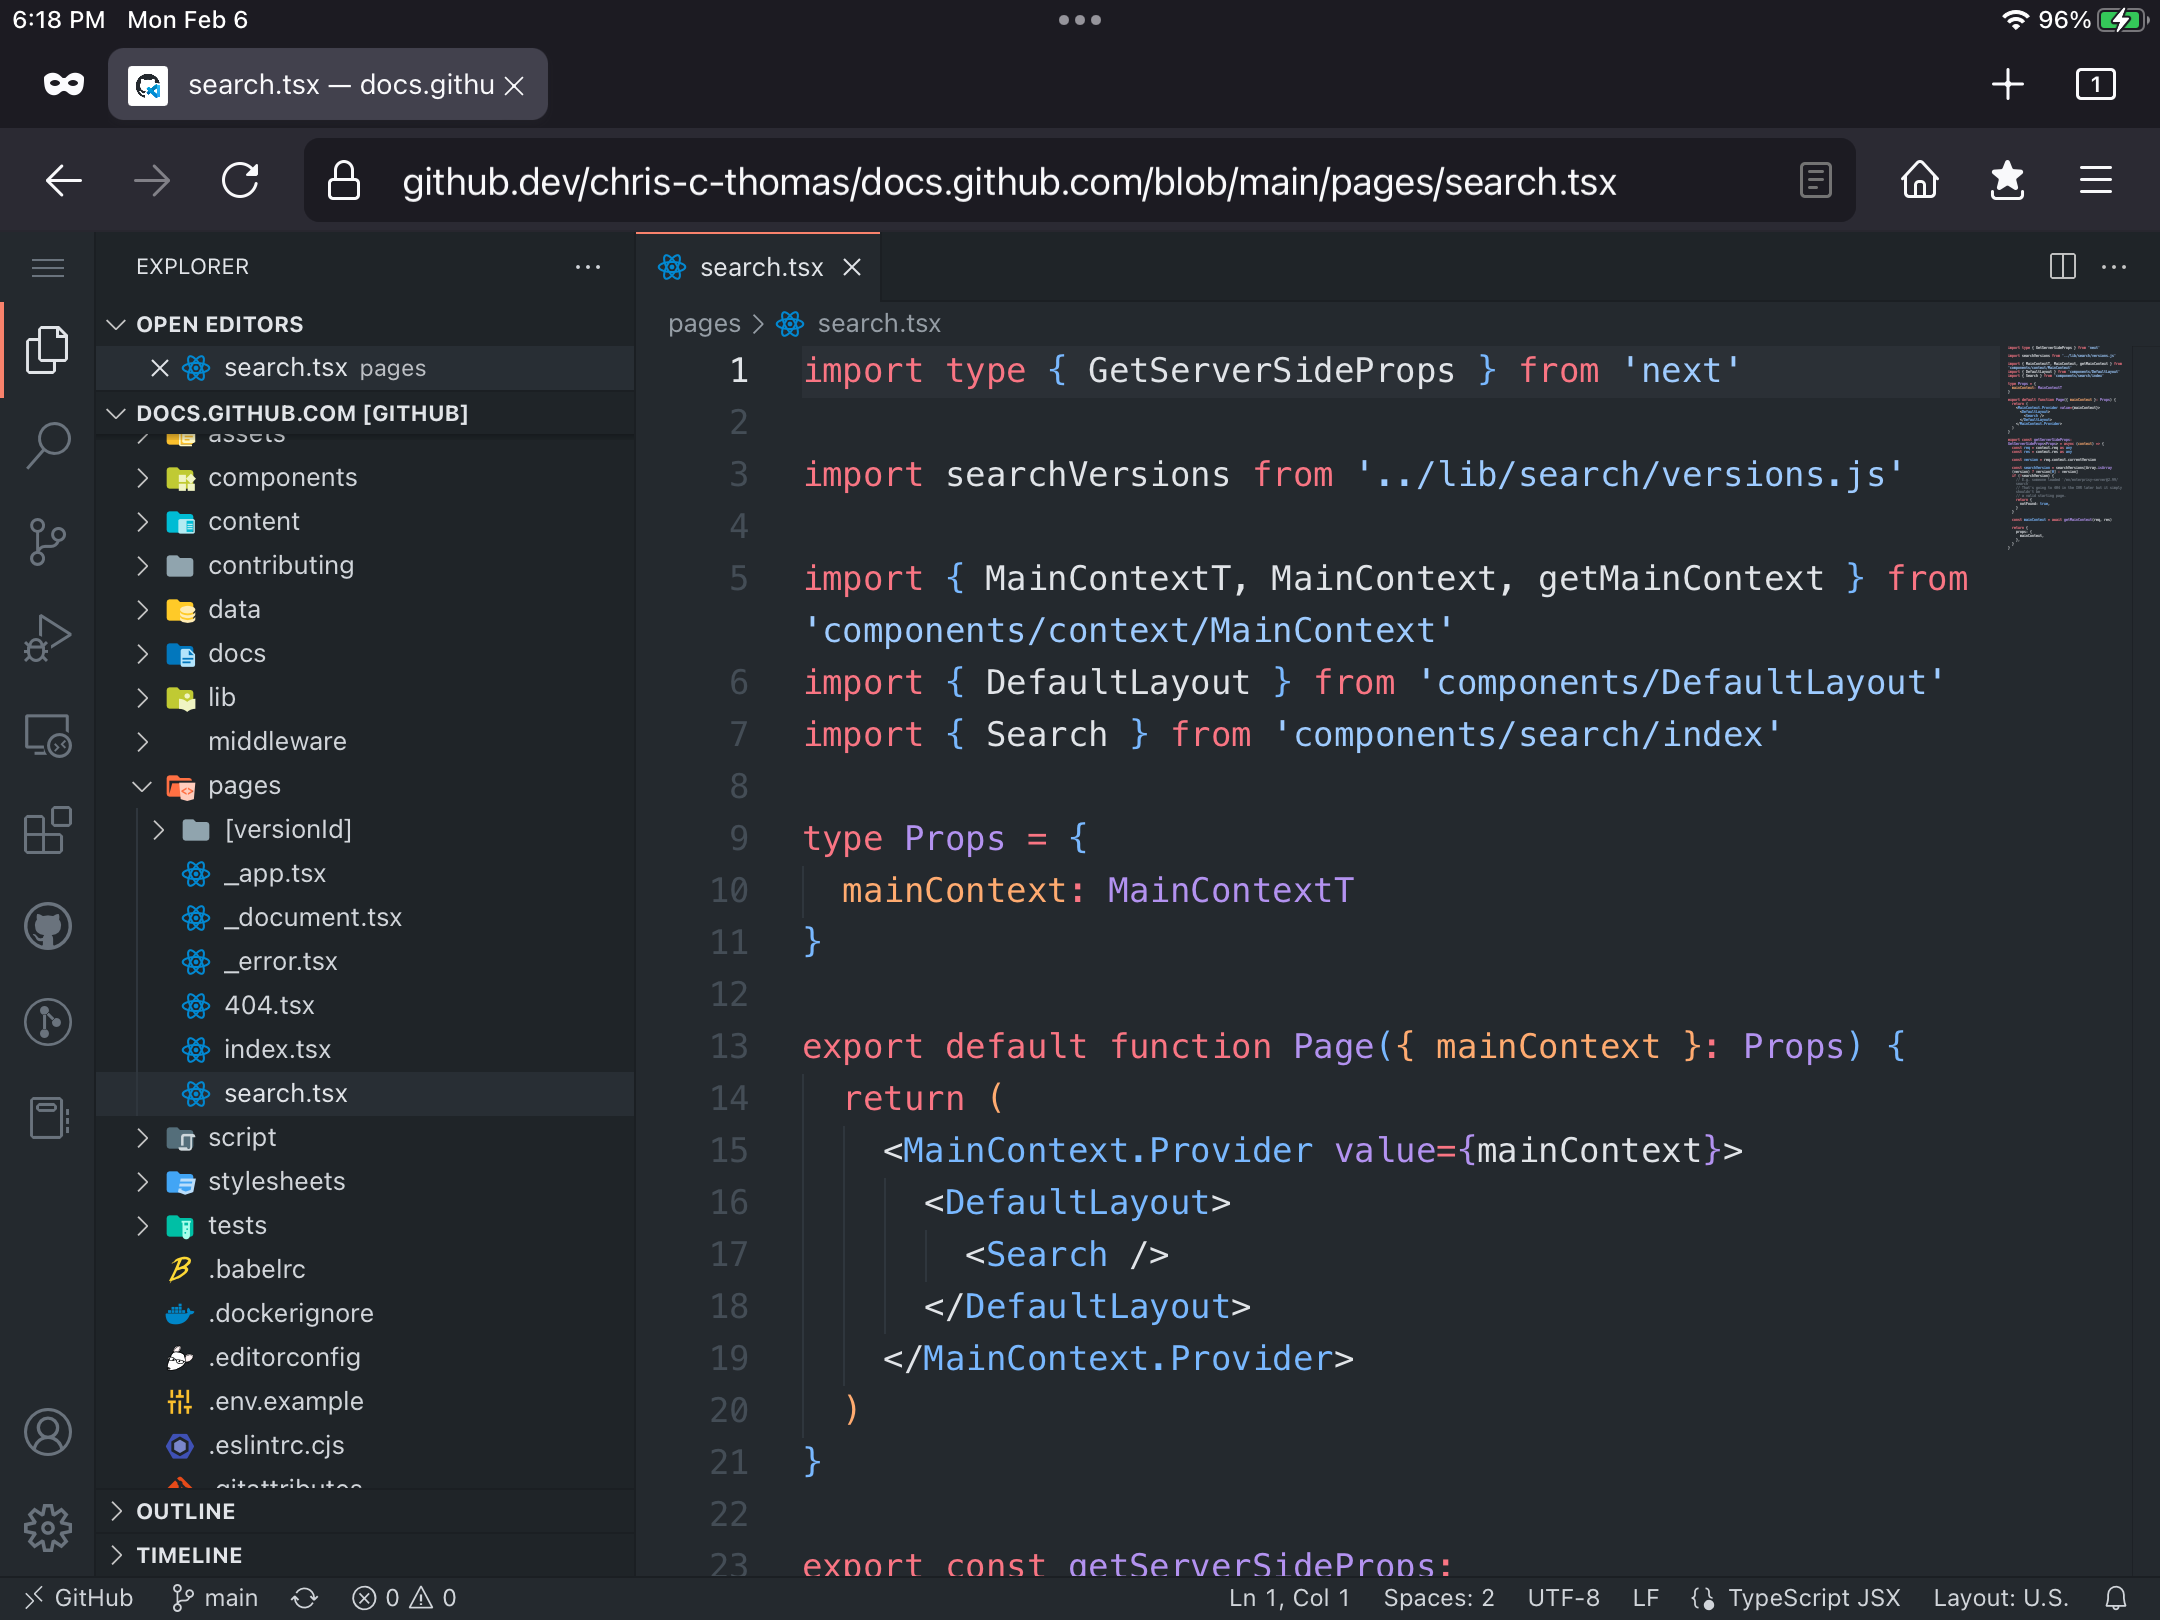This screenshot has width=2160, height=1620.
Task: Select the browser tab search.tsx — docs.githu
Action: pyautogui.click(x=328, y=84)
